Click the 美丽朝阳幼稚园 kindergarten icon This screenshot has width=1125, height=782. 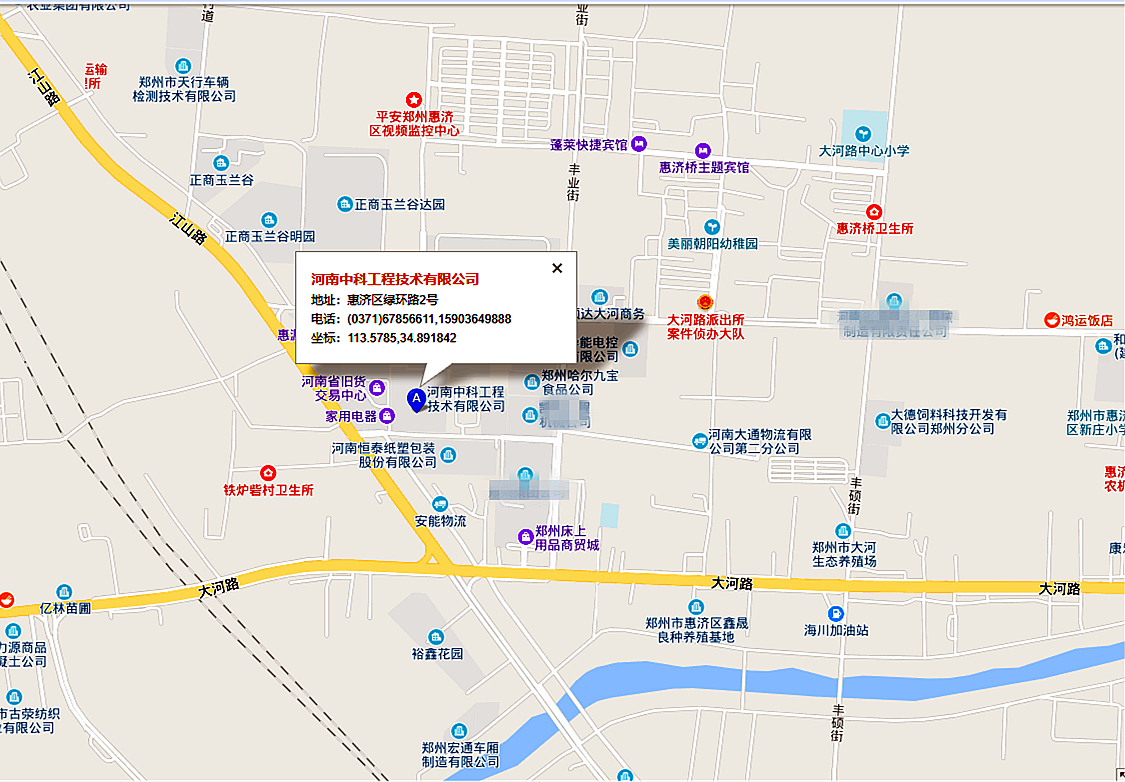[x=712, y=227]
